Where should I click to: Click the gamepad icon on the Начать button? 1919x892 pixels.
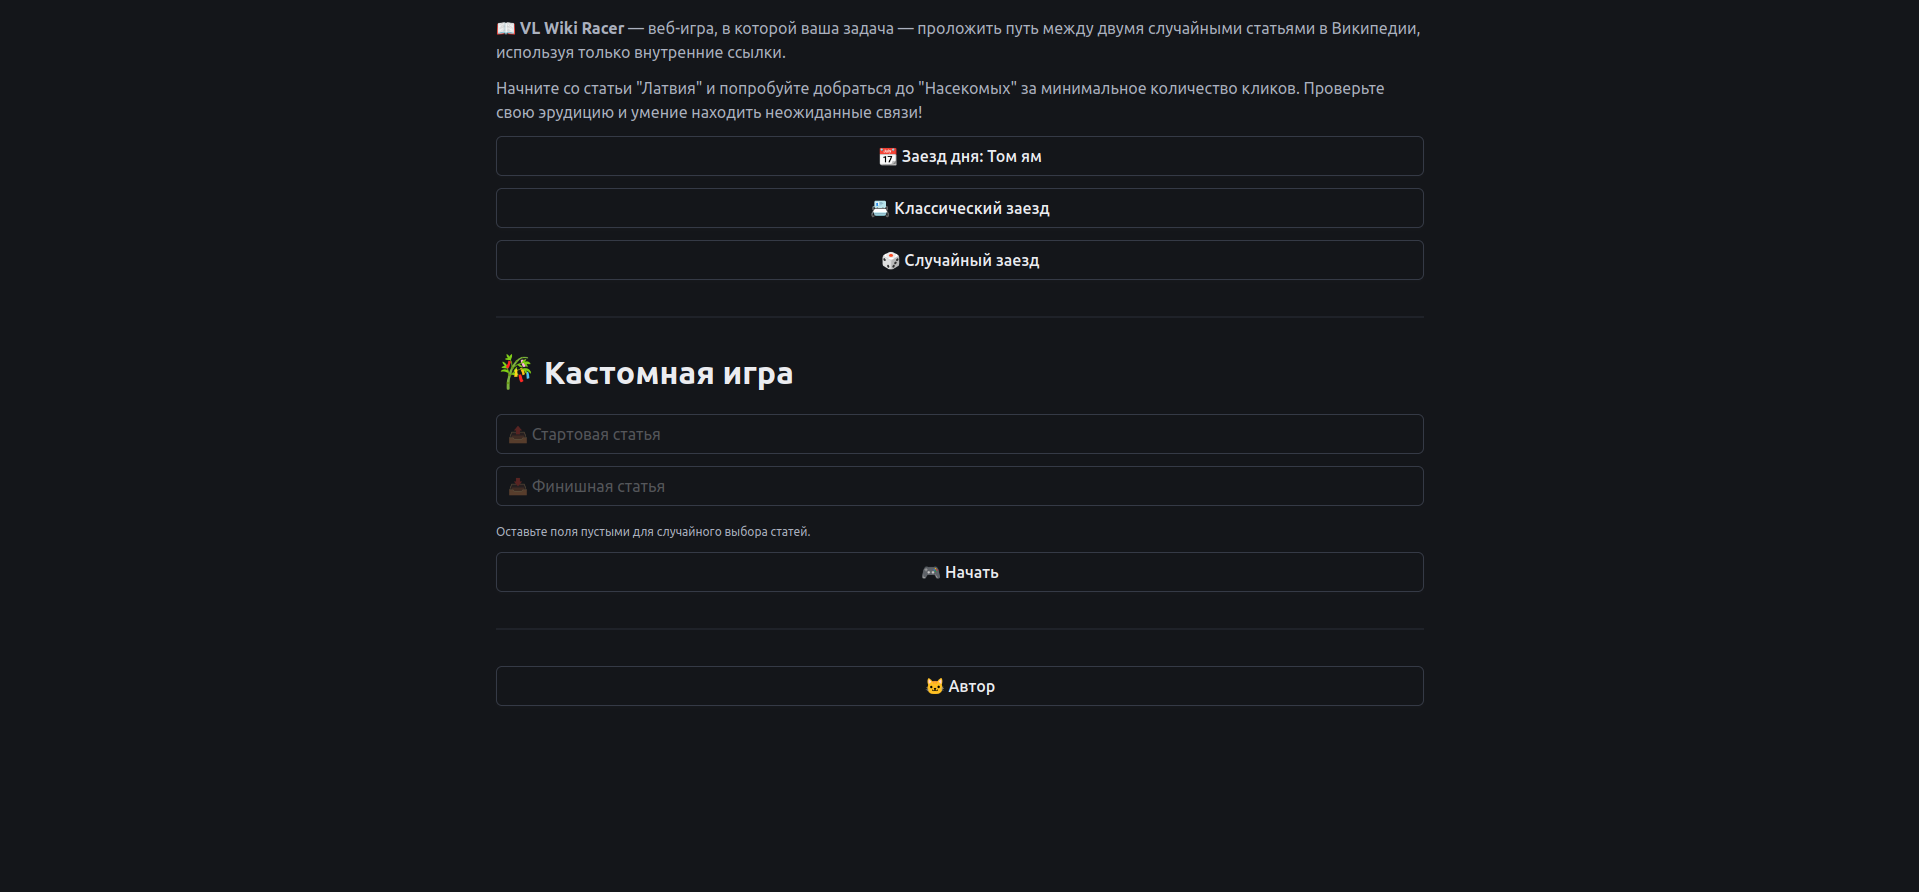click(930, 573)
